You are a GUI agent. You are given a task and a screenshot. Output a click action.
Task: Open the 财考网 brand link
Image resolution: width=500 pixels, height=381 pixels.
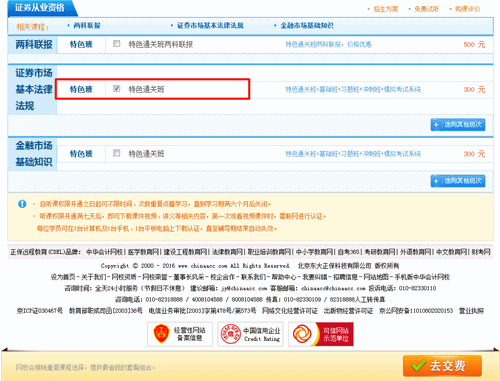click(x=481, y=252)
